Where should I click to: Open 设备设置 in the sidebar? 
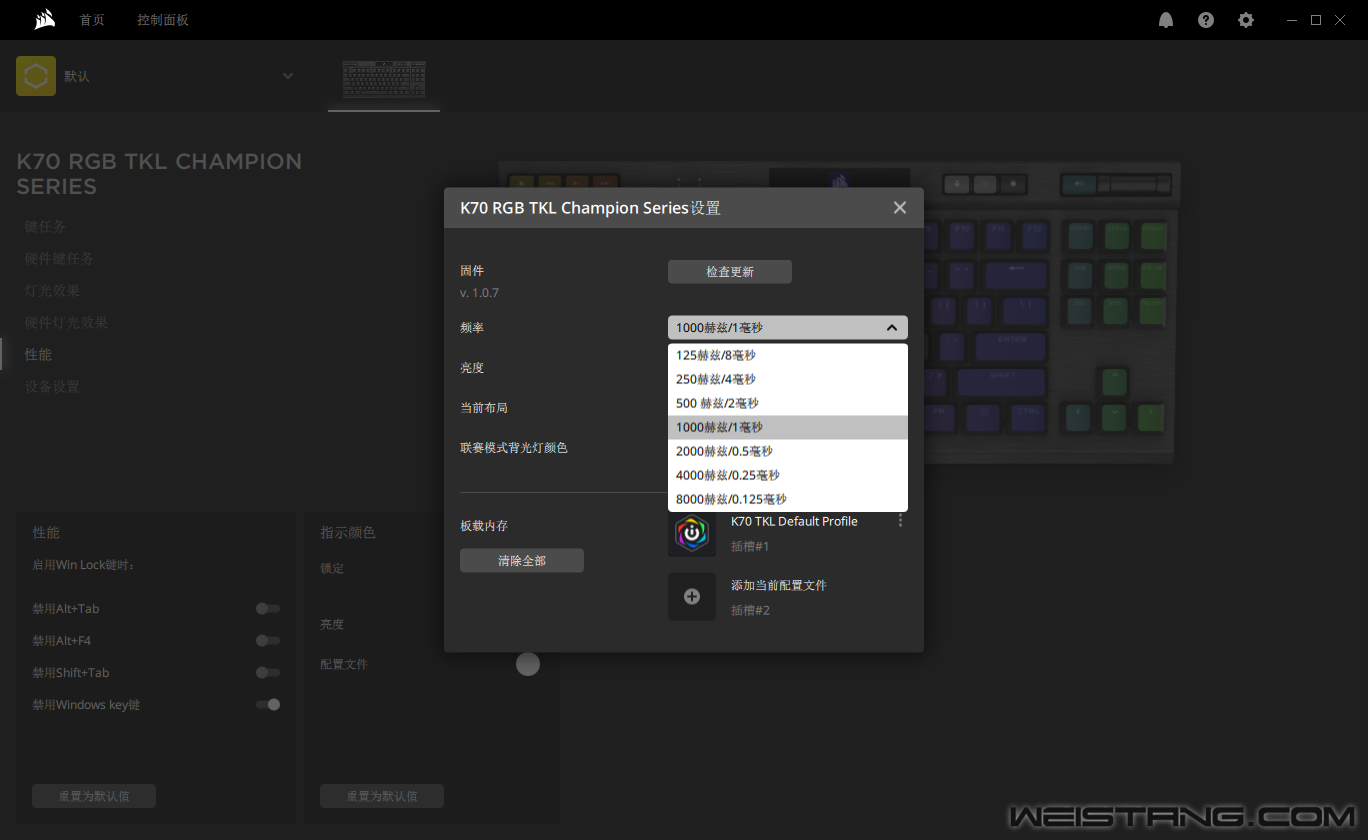(x=52, y=387)
